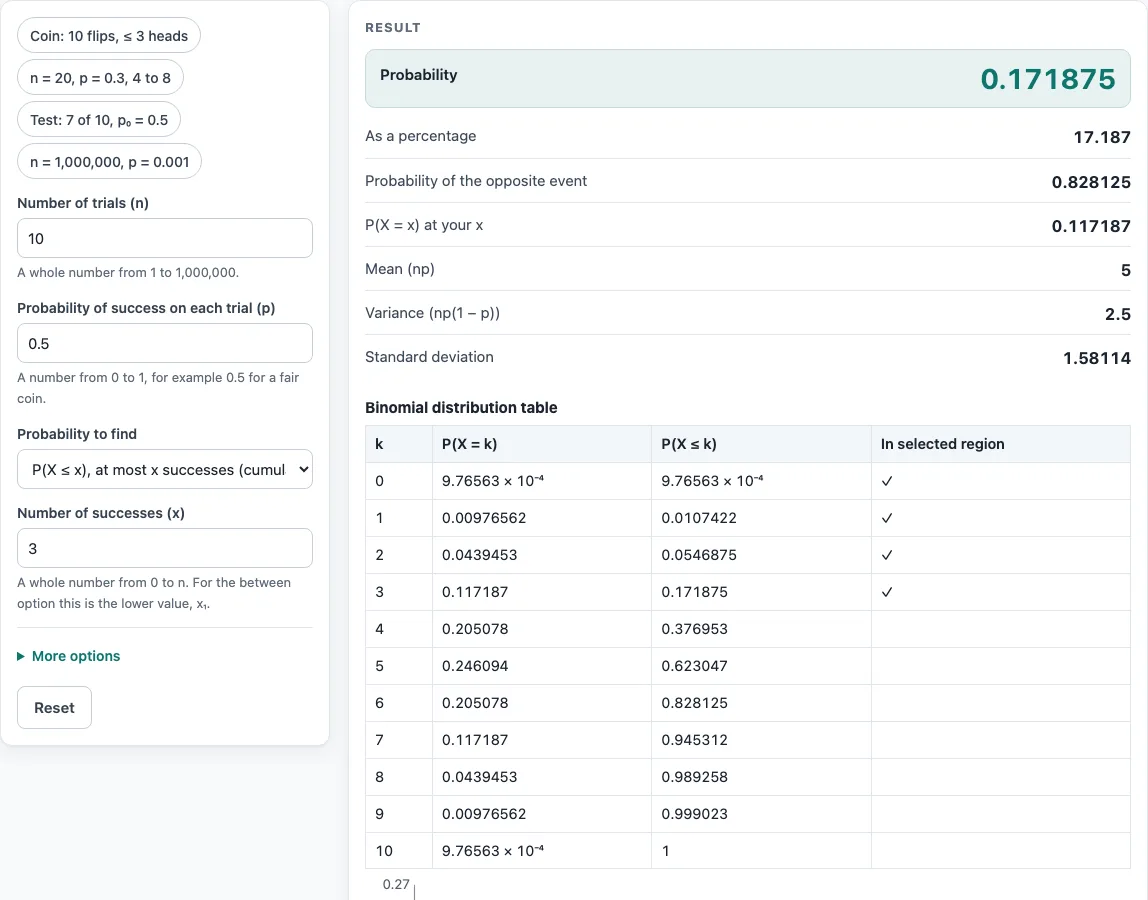Focus the Probability of success input
The width and height of the screenshot is (1148, 900).
pyautogui.click(x=165, y=343)
